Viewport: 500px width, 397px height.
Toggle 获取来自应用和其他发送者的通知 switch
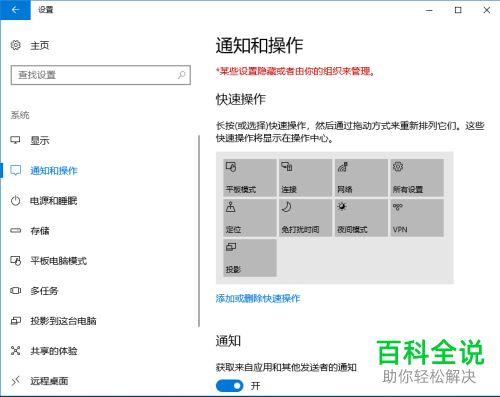pyautogui.click(x=230, y=386)
